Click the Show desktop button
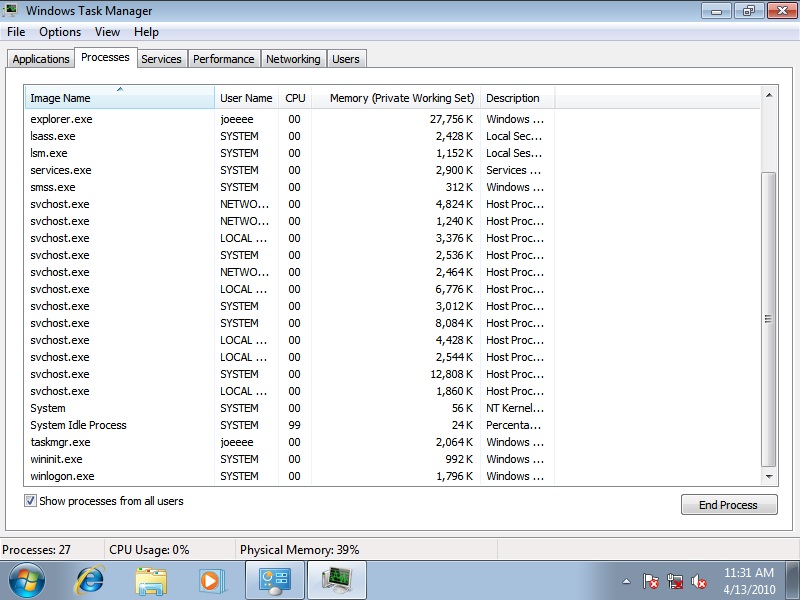 (793, 580)
